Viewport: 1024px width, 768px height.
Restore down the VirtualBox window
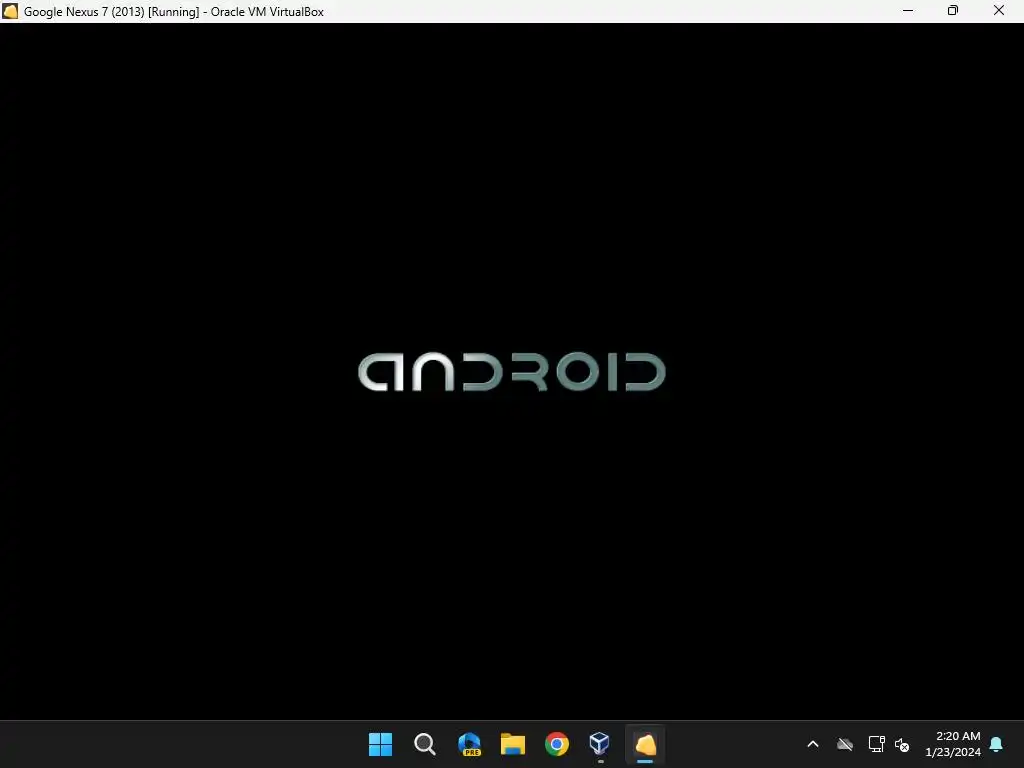(953, 10)
